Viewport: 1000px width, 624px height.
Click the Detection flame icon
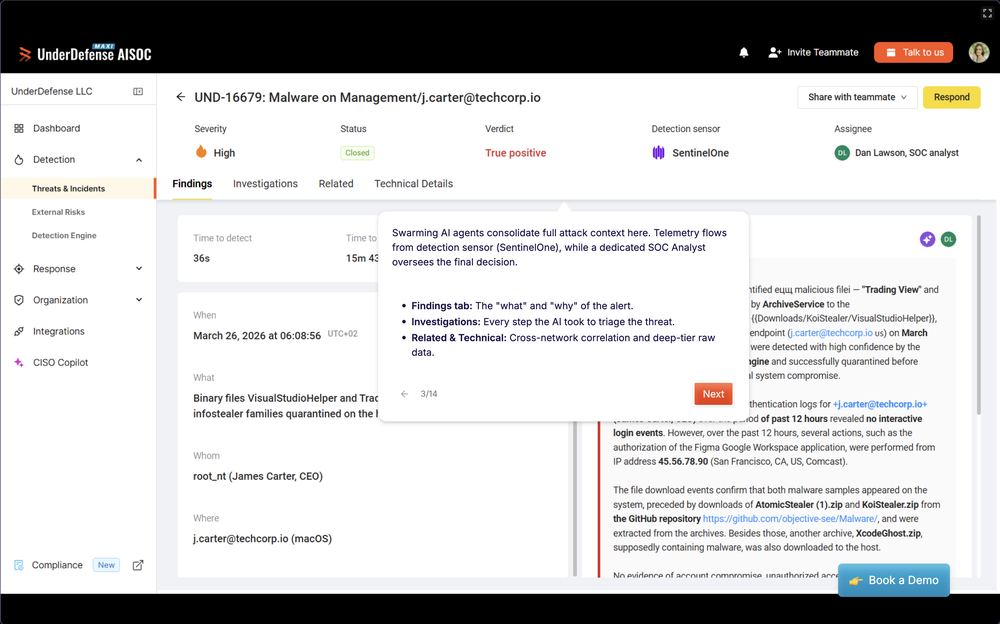point(18,160)
